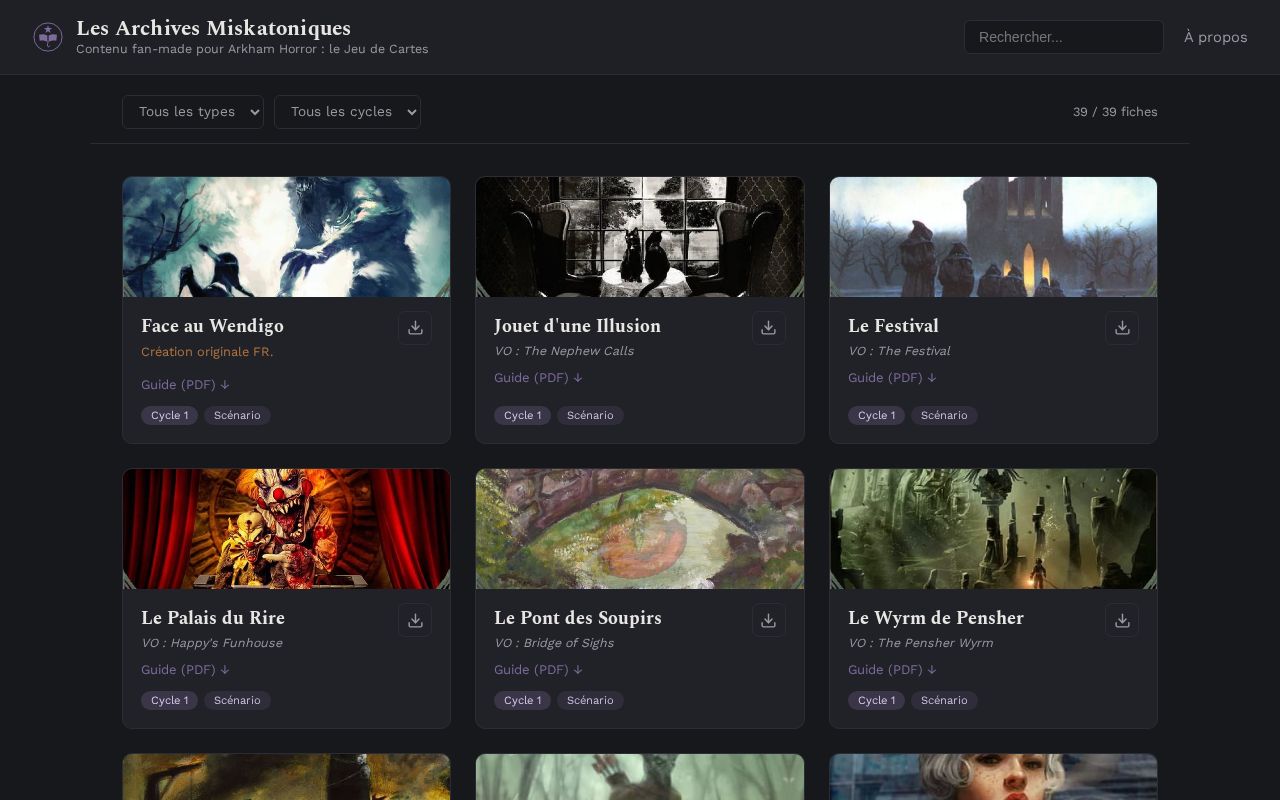The width and height of the screenshot is (1280, 800).
Task: Download the Le Wyrm de Pensher card
Action: click(x=1122, y=620)
